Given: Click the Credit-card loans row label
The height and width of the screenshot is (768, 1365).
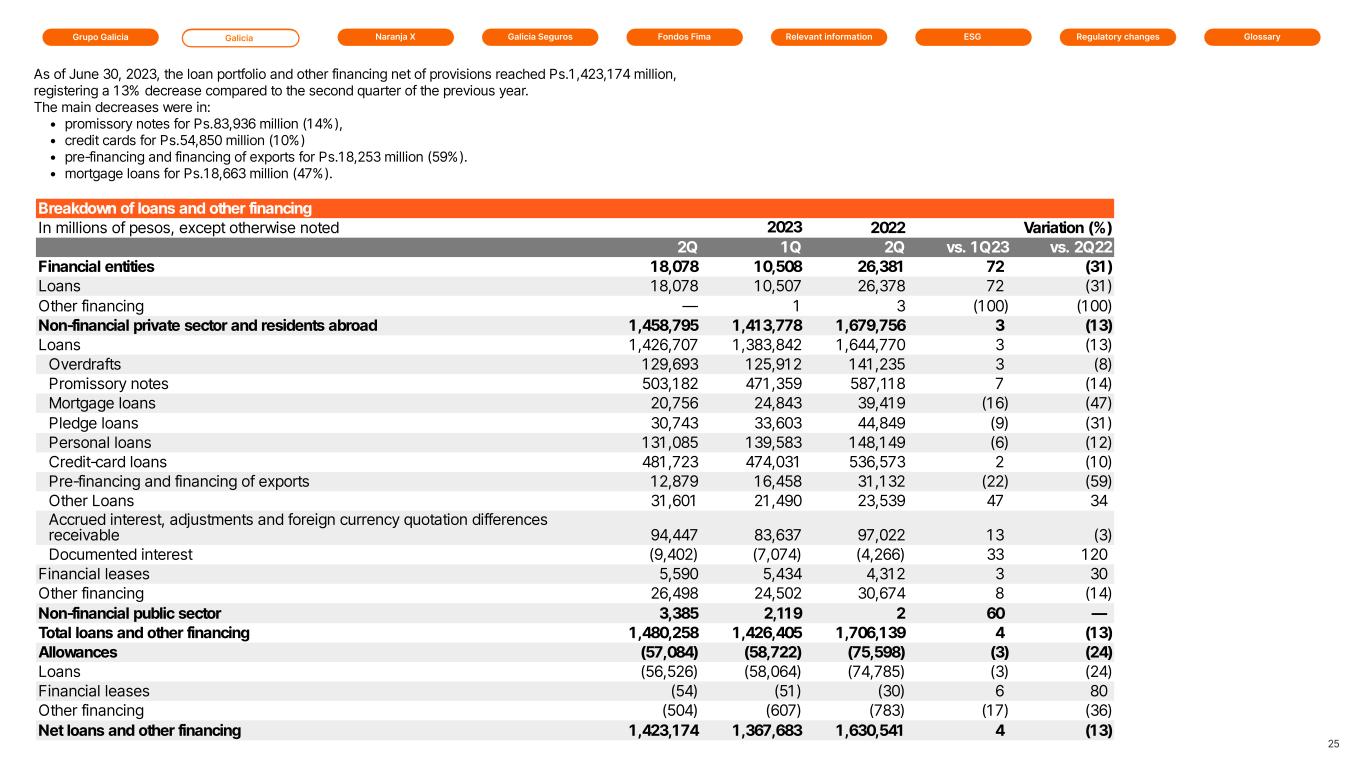Looking at the screenshot, I should click(x=108, y=462).
